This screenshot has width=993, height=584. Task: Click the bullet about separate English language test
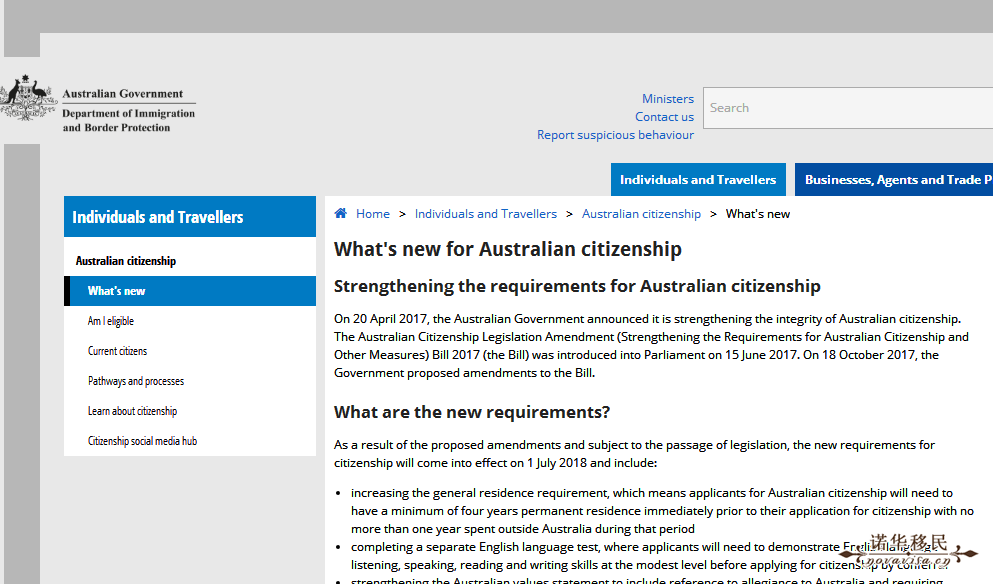point(649,555)
